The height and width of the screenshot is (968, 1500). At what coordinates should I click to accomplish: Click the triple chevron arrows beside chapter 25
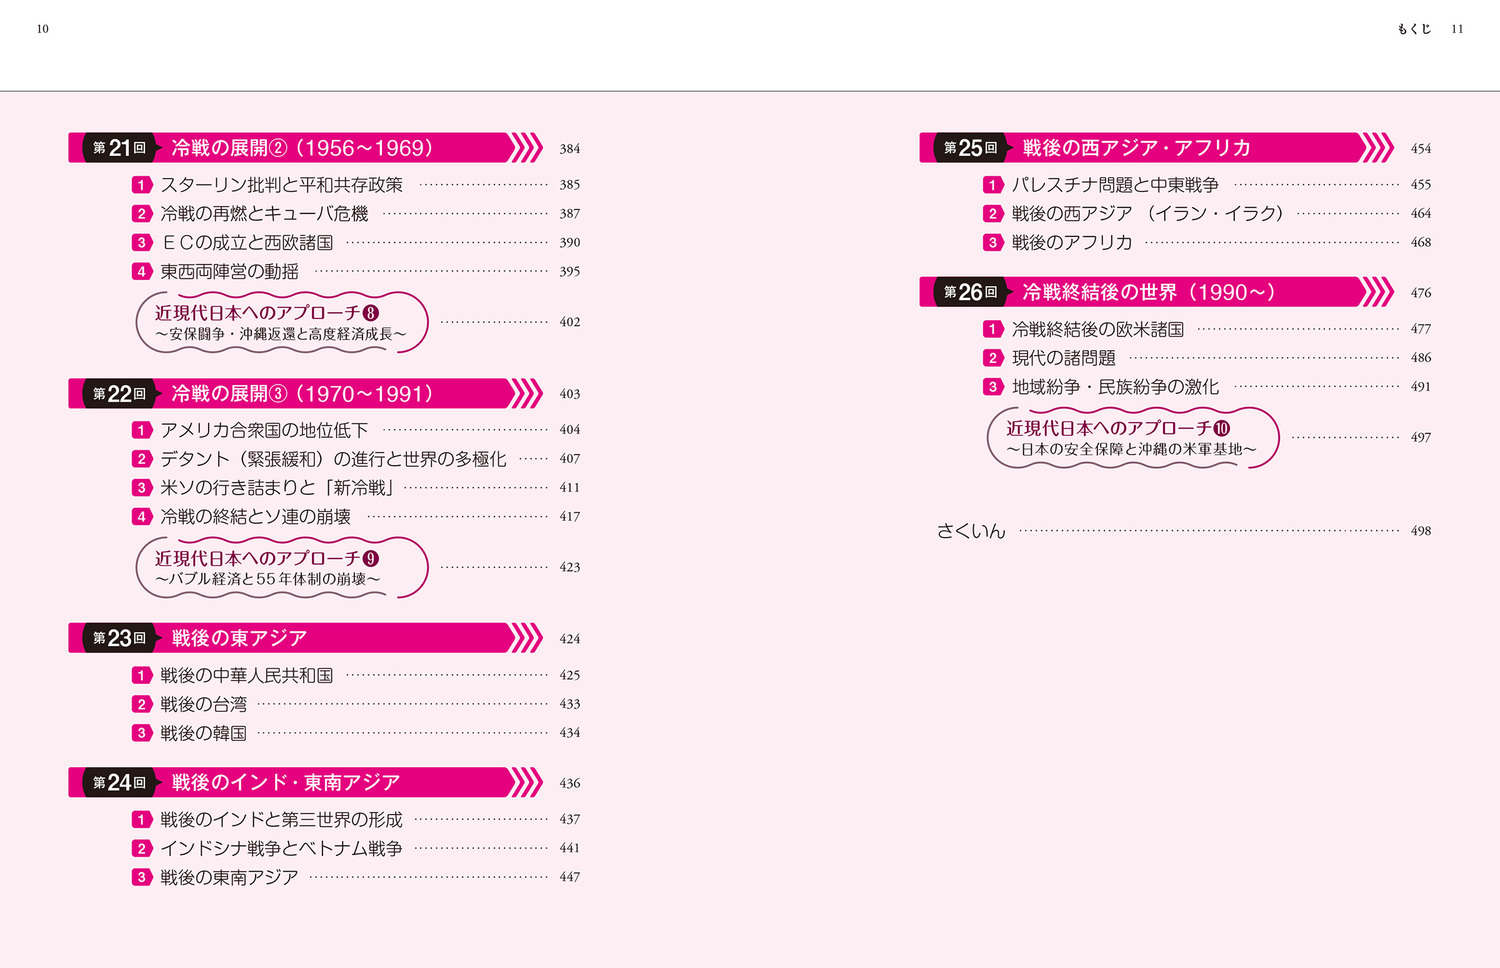click(1378, 148)
